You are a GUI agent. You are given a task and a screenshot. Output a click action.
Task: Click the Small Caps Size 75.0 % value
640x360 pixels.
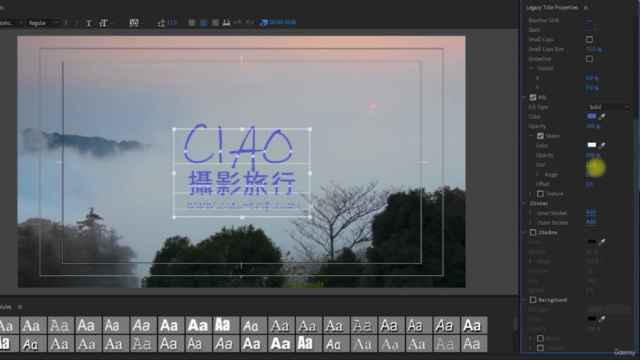[593, 49]
